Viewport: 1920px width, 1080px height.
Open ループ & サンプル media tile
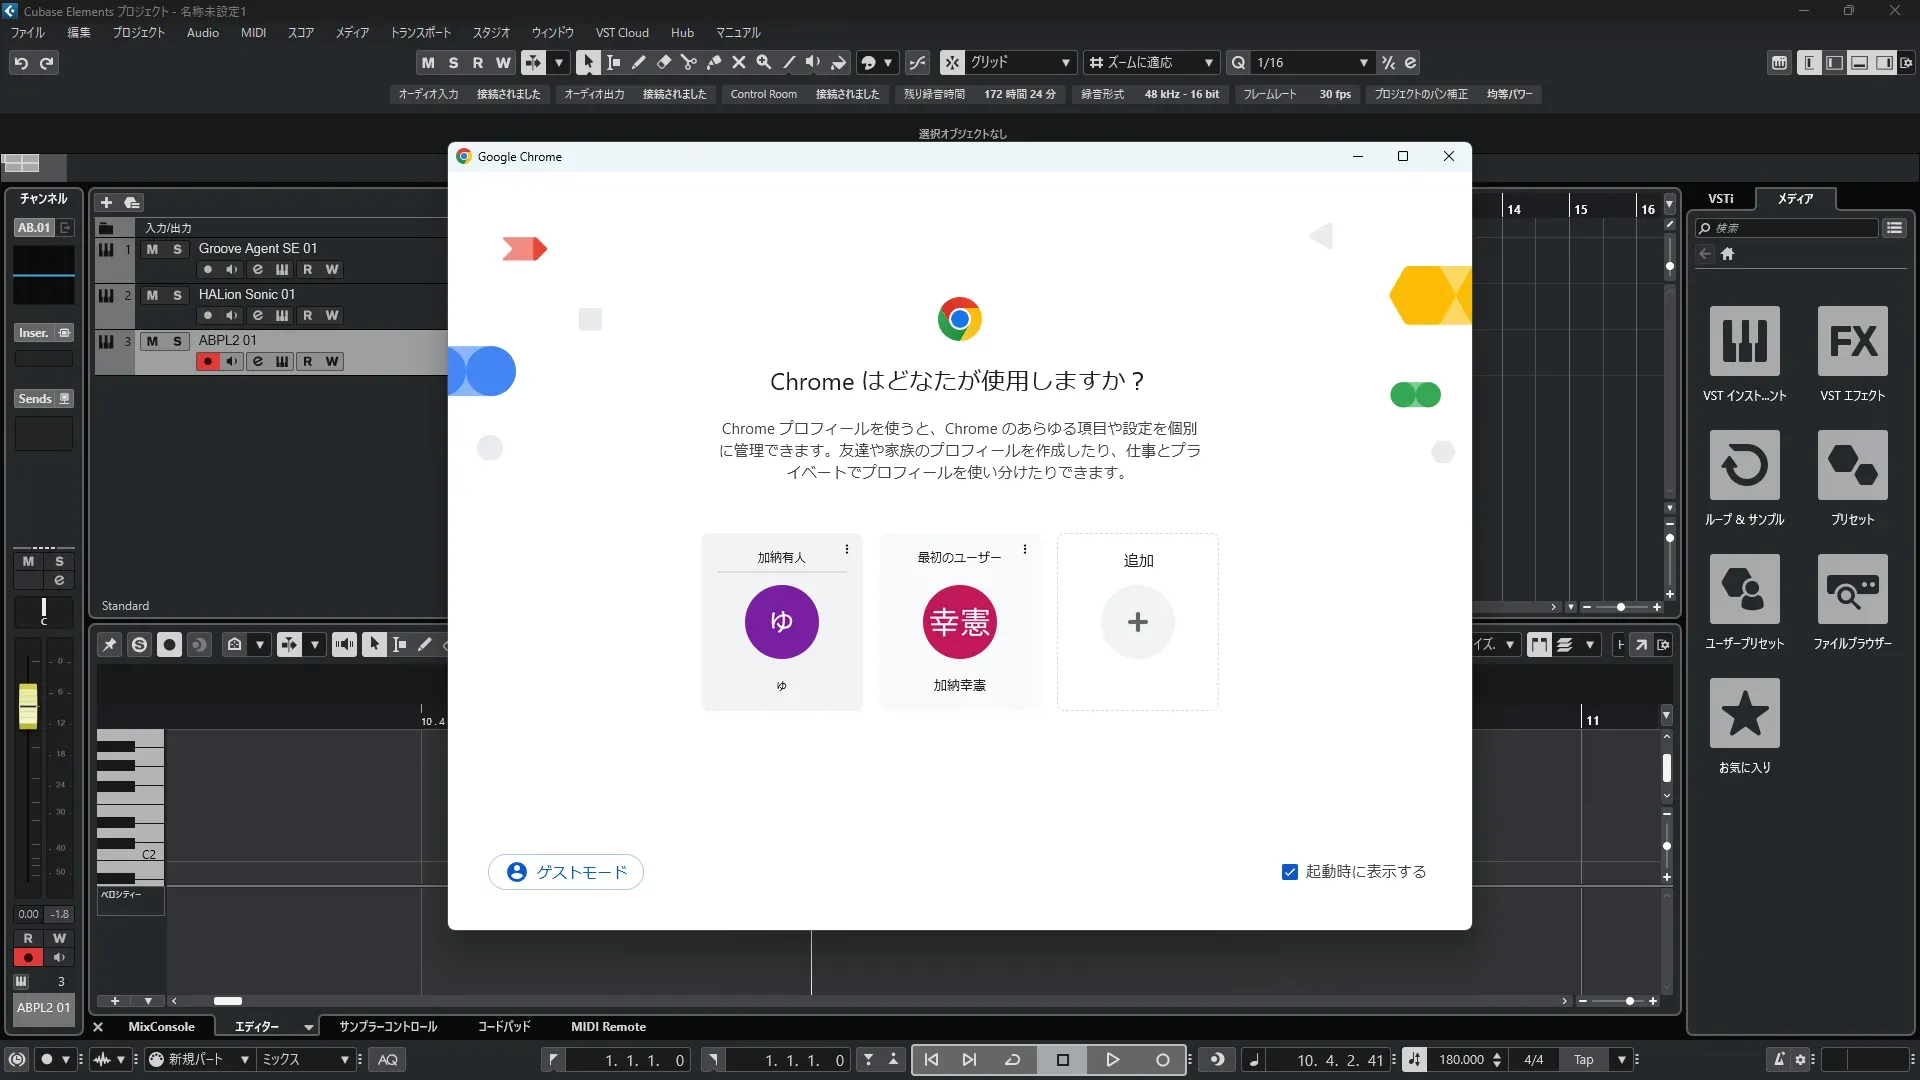click(x=1744, y=466)
